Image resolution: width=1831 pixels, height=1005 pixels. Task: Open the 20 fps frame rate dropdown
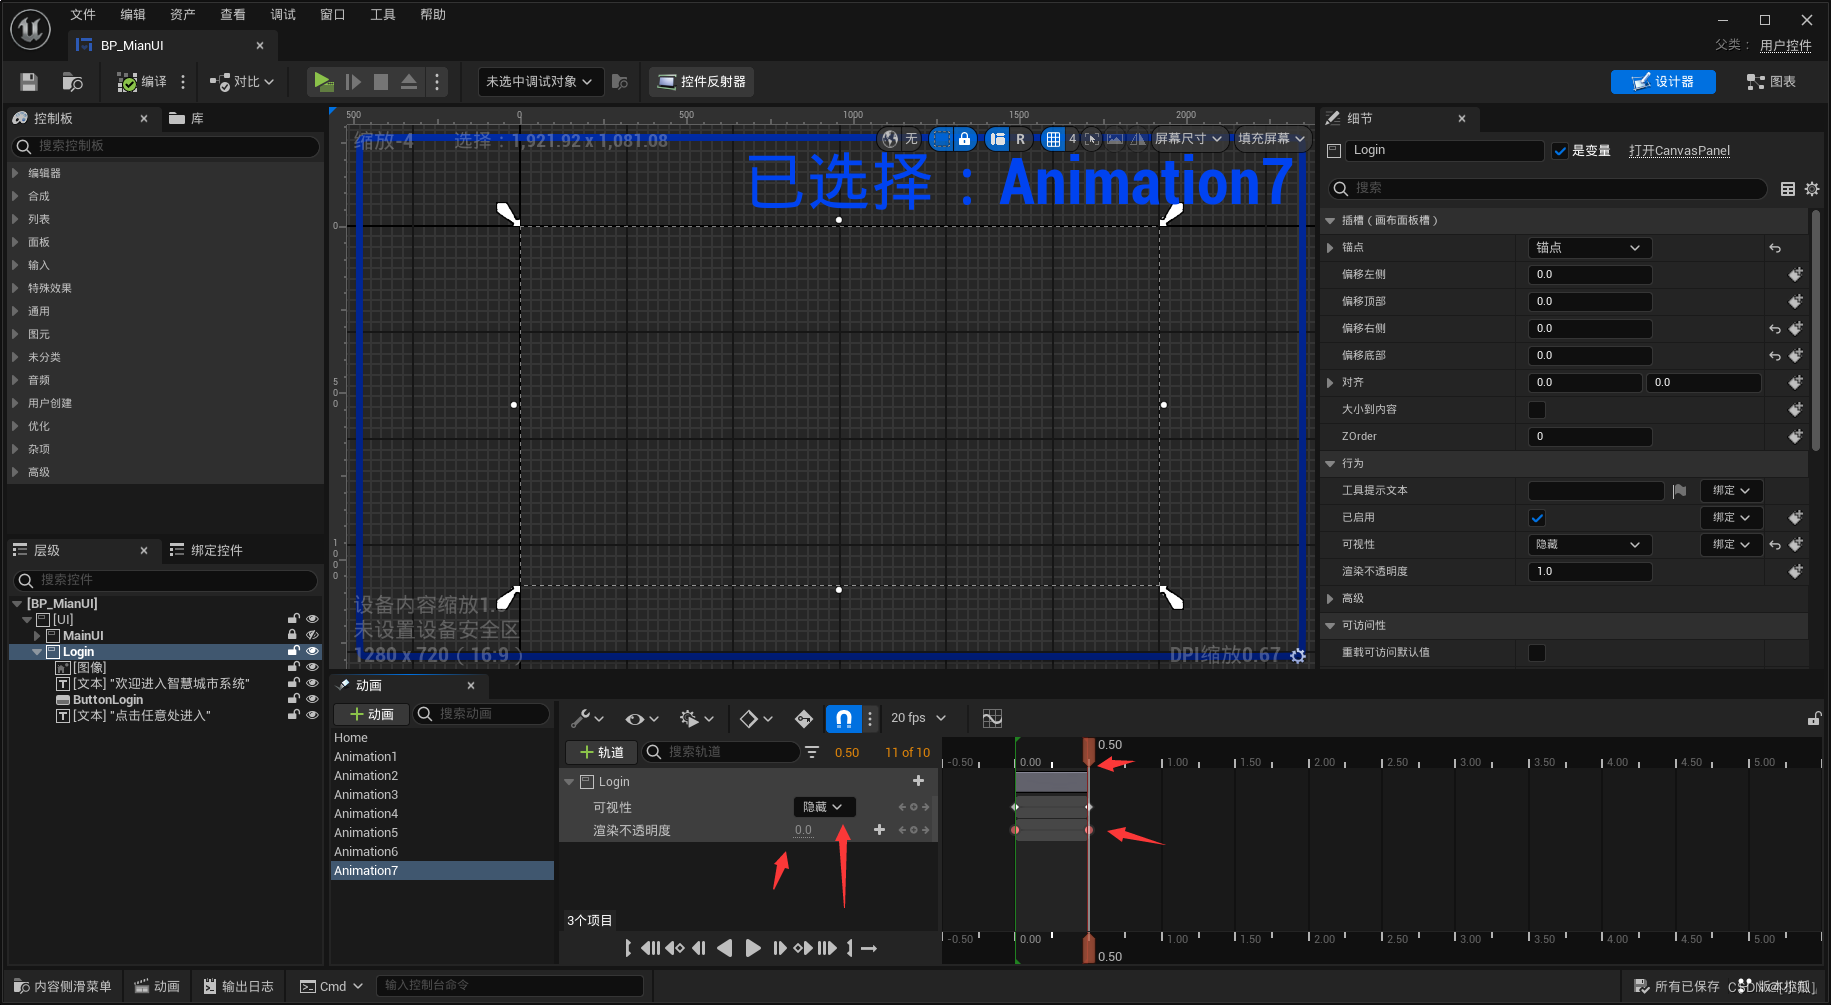(x=918, y=718)
